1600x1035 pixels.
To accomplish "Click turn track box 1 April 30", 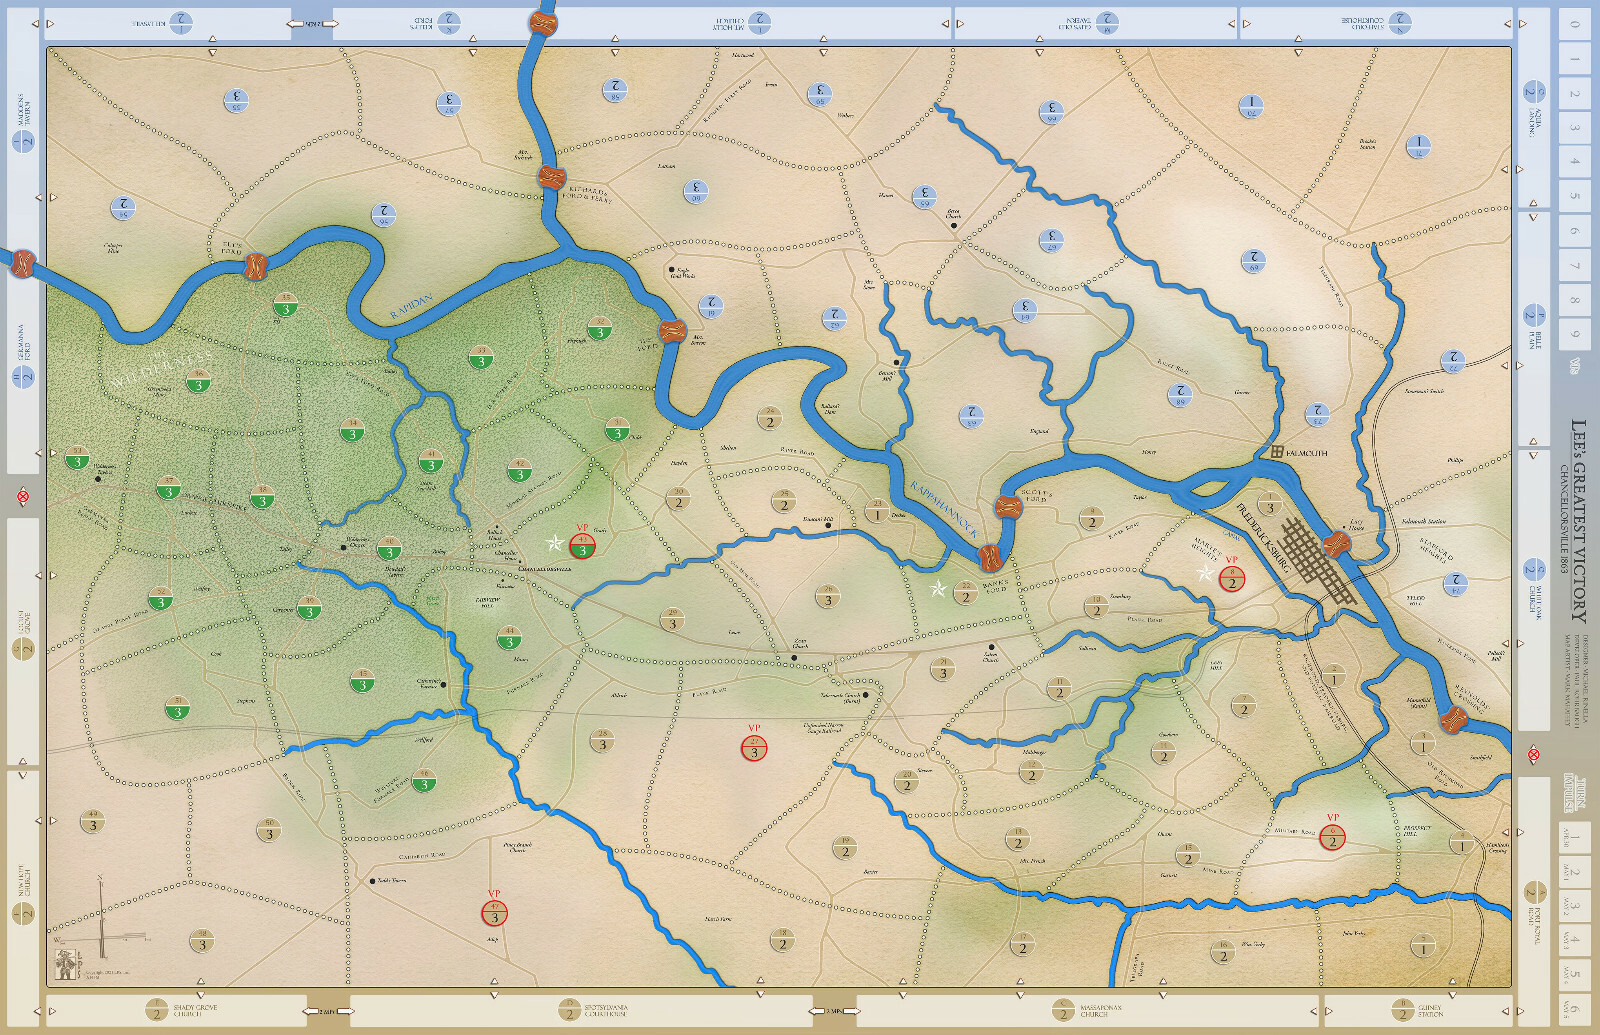I will pos(1574,837).
